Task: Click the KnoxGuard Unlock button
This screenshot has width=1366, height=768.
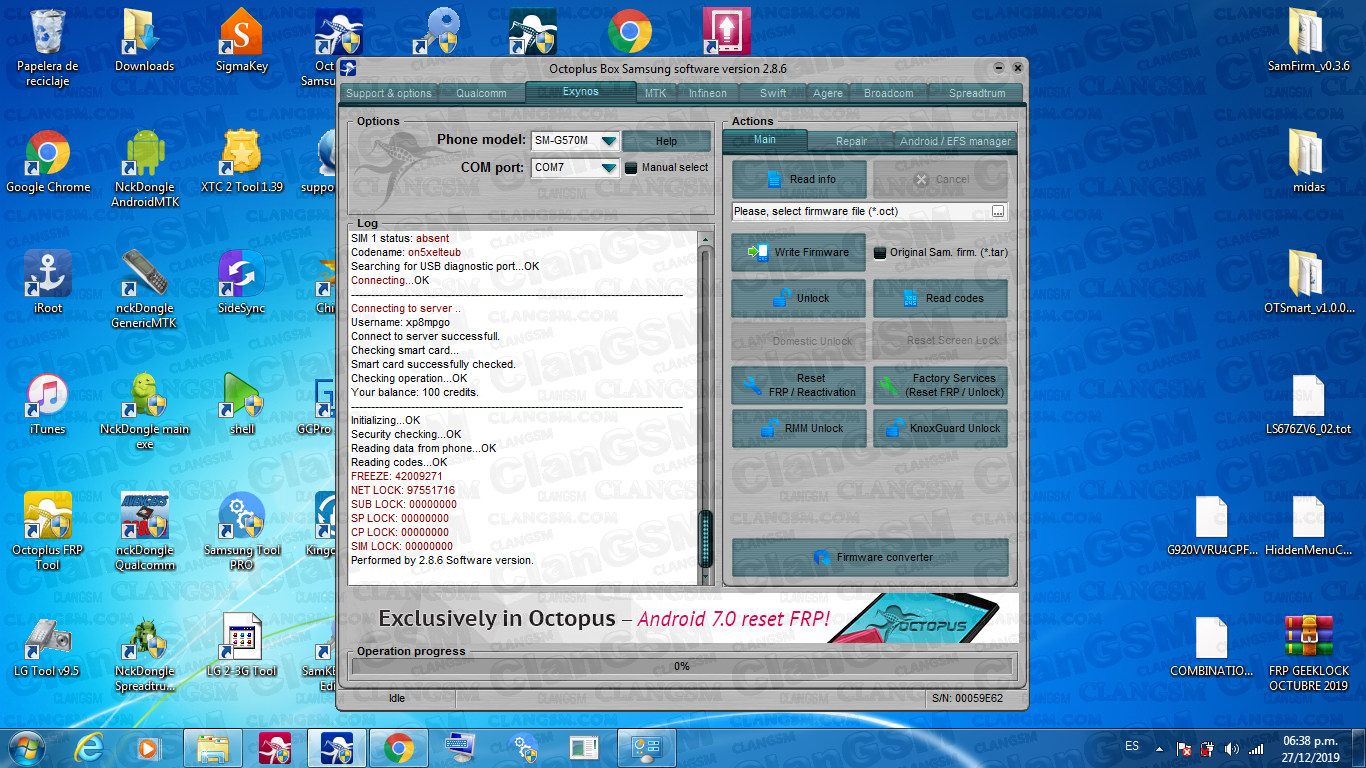Action: pyautogui.click(x=941, y=428)
